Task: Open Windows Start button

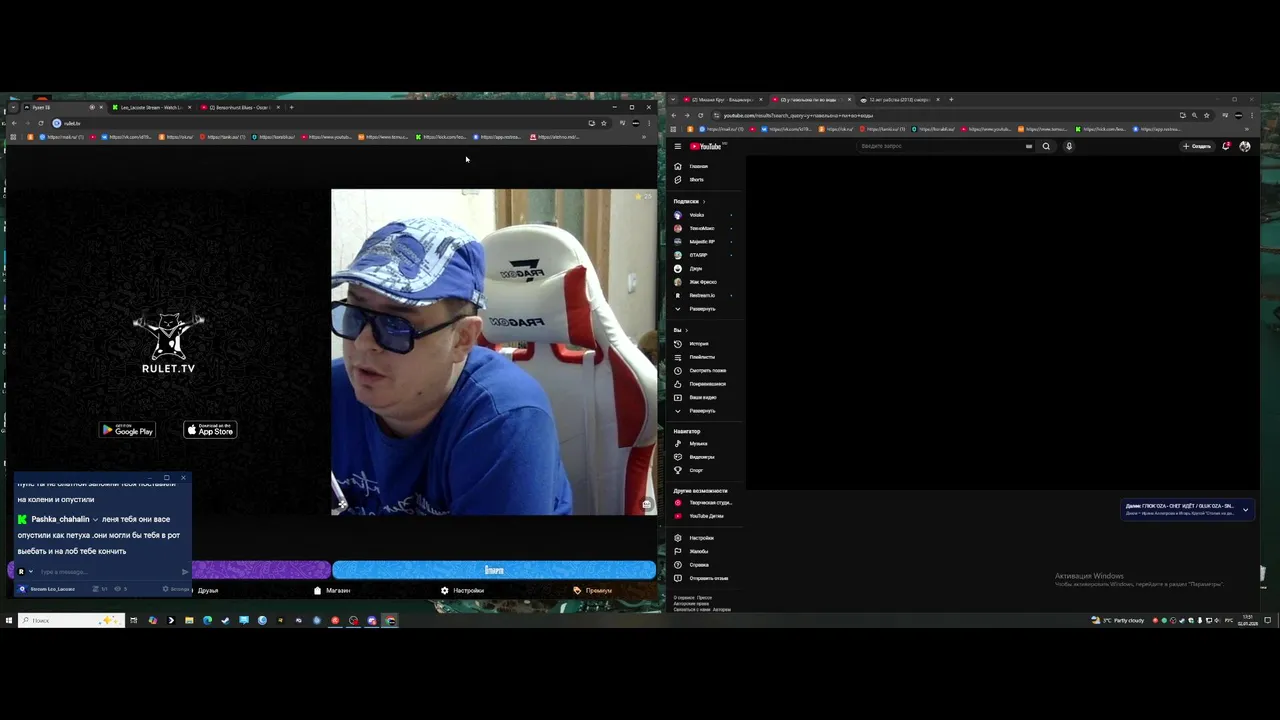Action: (8, 620)
